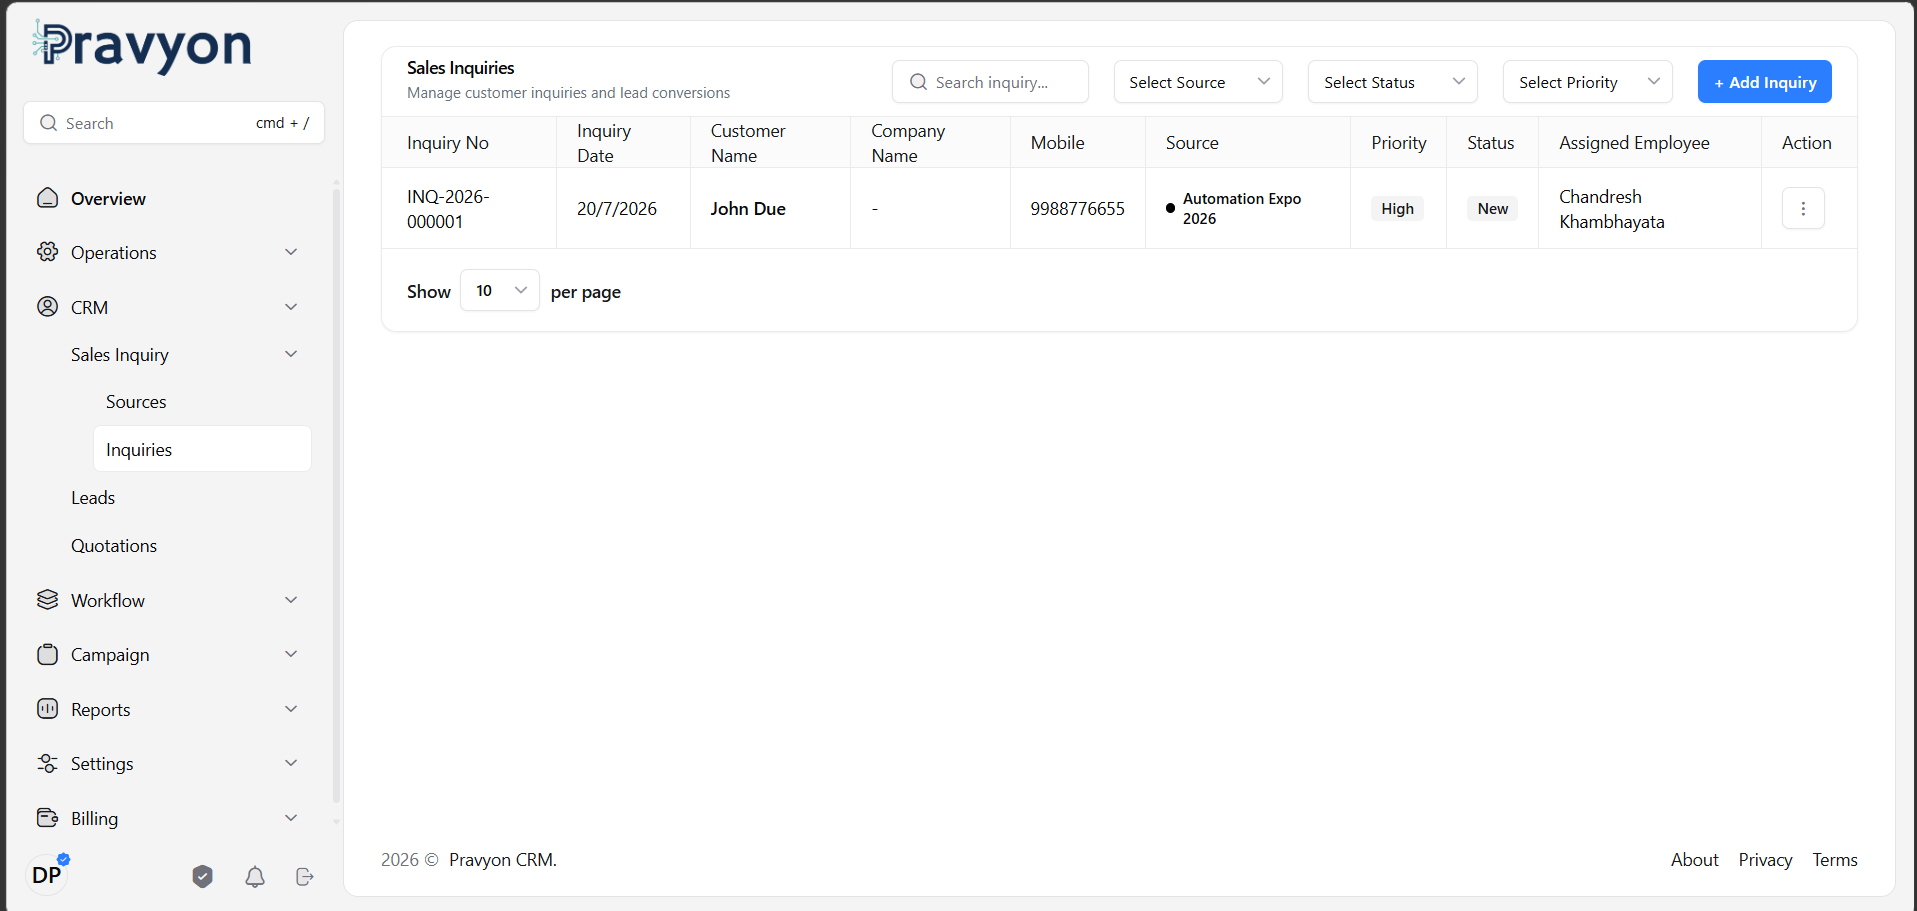
Task: Click the Inquiry No column header
Action: click(448, 143)
